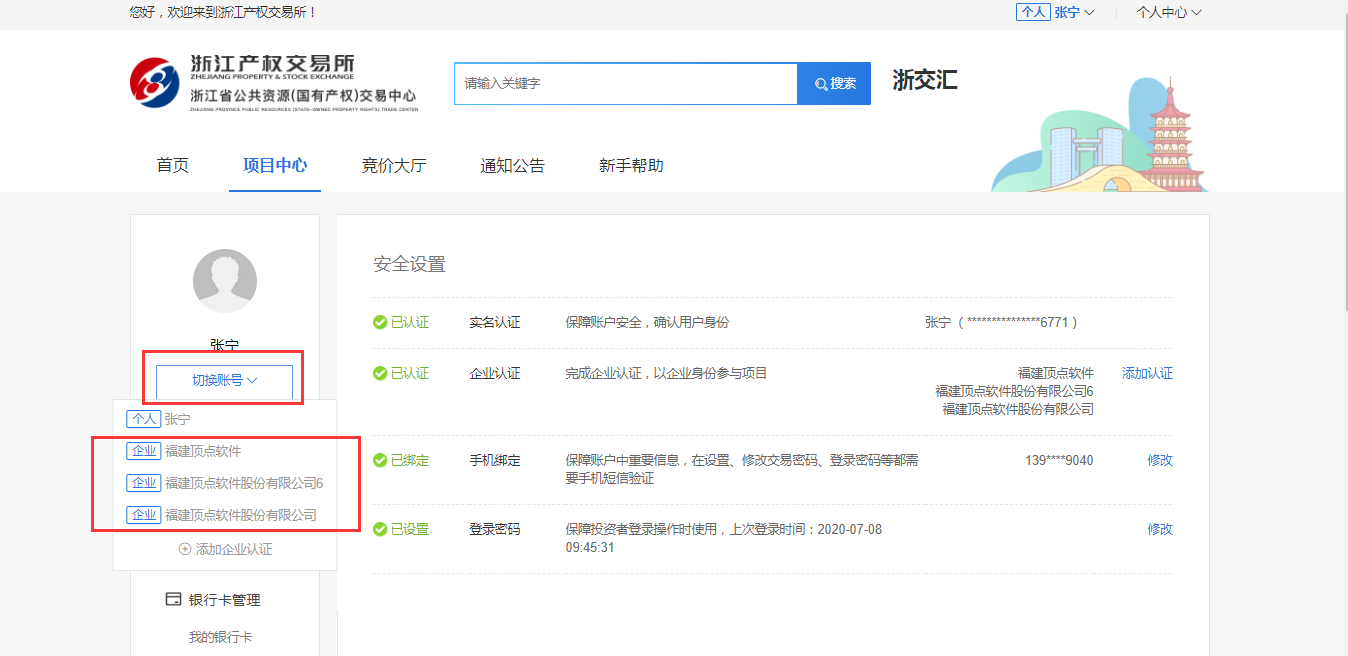1348x656 pixels.
Task: Go to the 通知公告 tab
Action: pyautogui.click(x=512, y=166)
